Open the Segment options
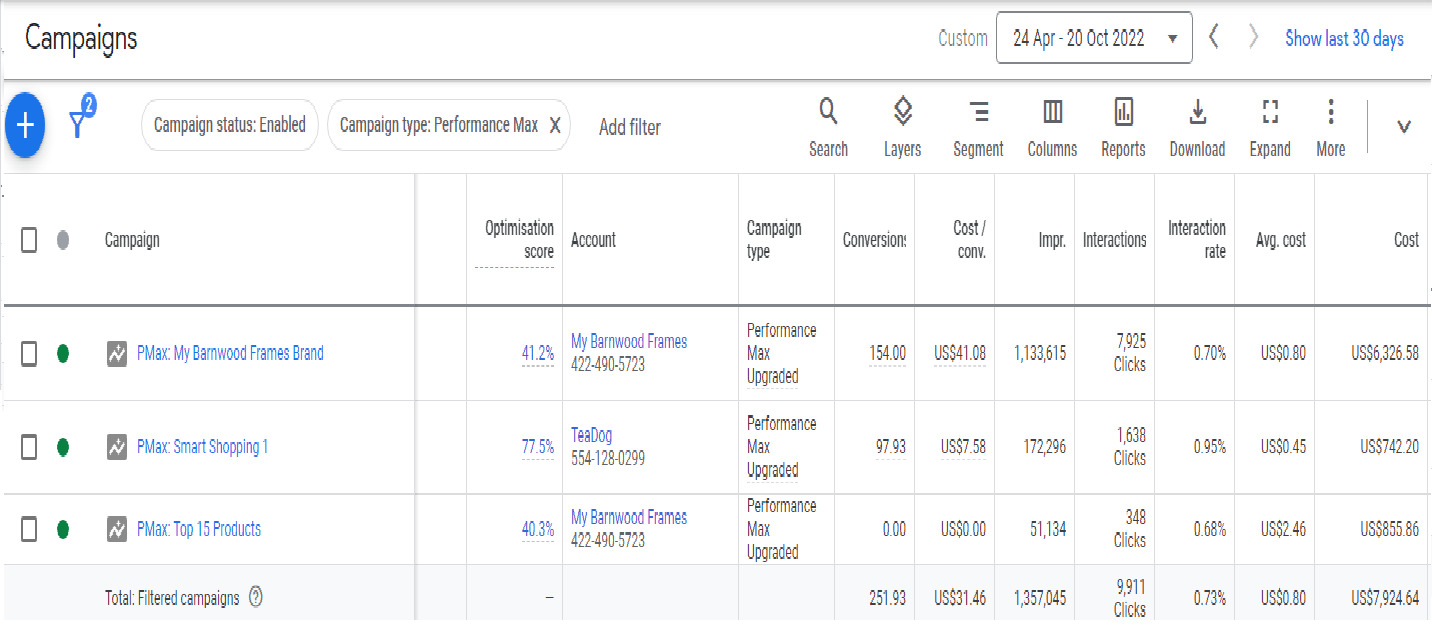Screen dimensions: 1432x626 (x=978, y=127)
